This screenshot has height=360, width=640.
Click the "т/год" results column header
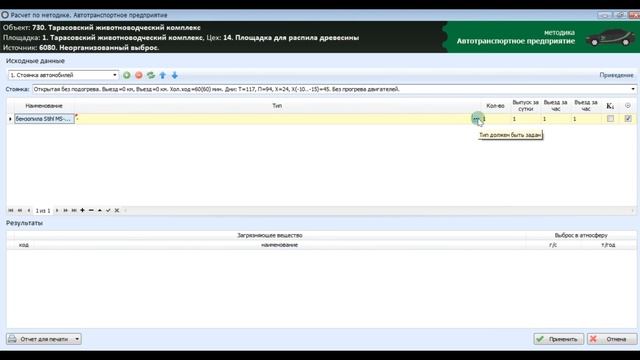click(608, 245)
